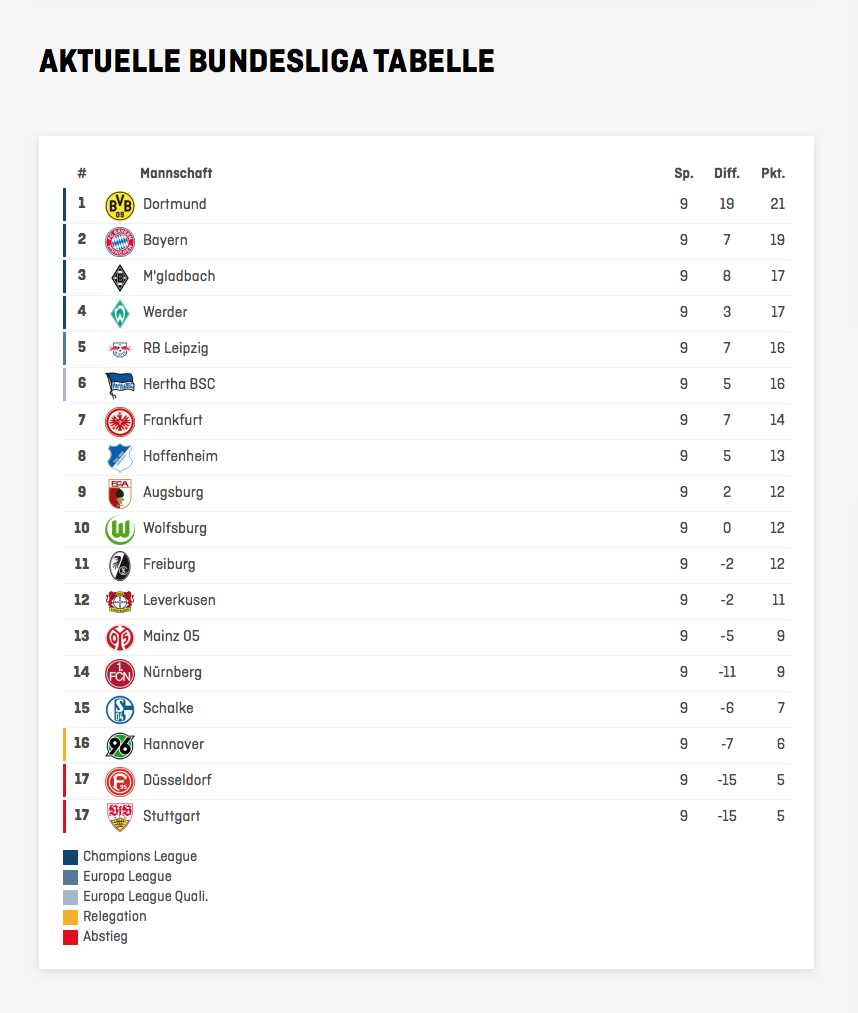Click the yellow Relegation legend swatch
The width and height of the screenshot is (858, 1013).
click(x=70, y=917)
